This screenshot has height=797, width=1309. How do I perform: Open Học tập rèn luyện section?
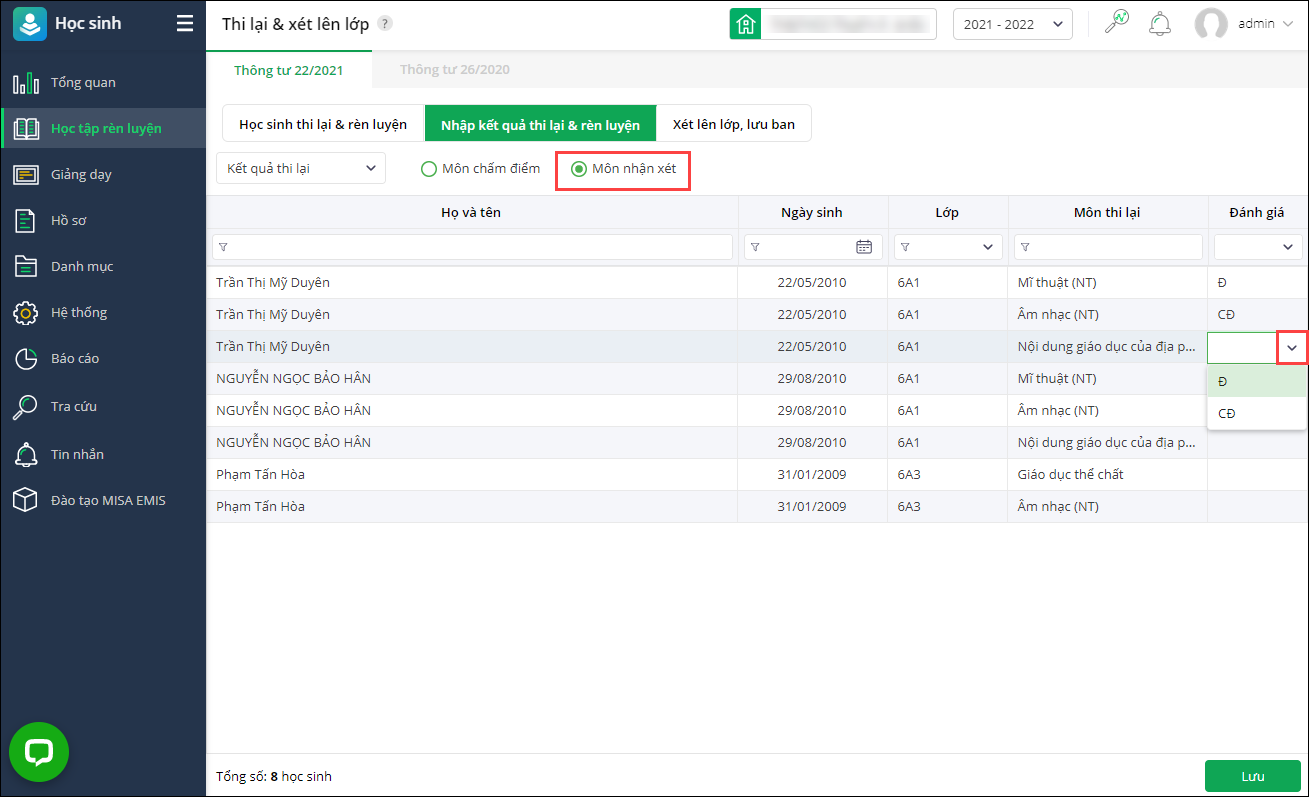103,128
